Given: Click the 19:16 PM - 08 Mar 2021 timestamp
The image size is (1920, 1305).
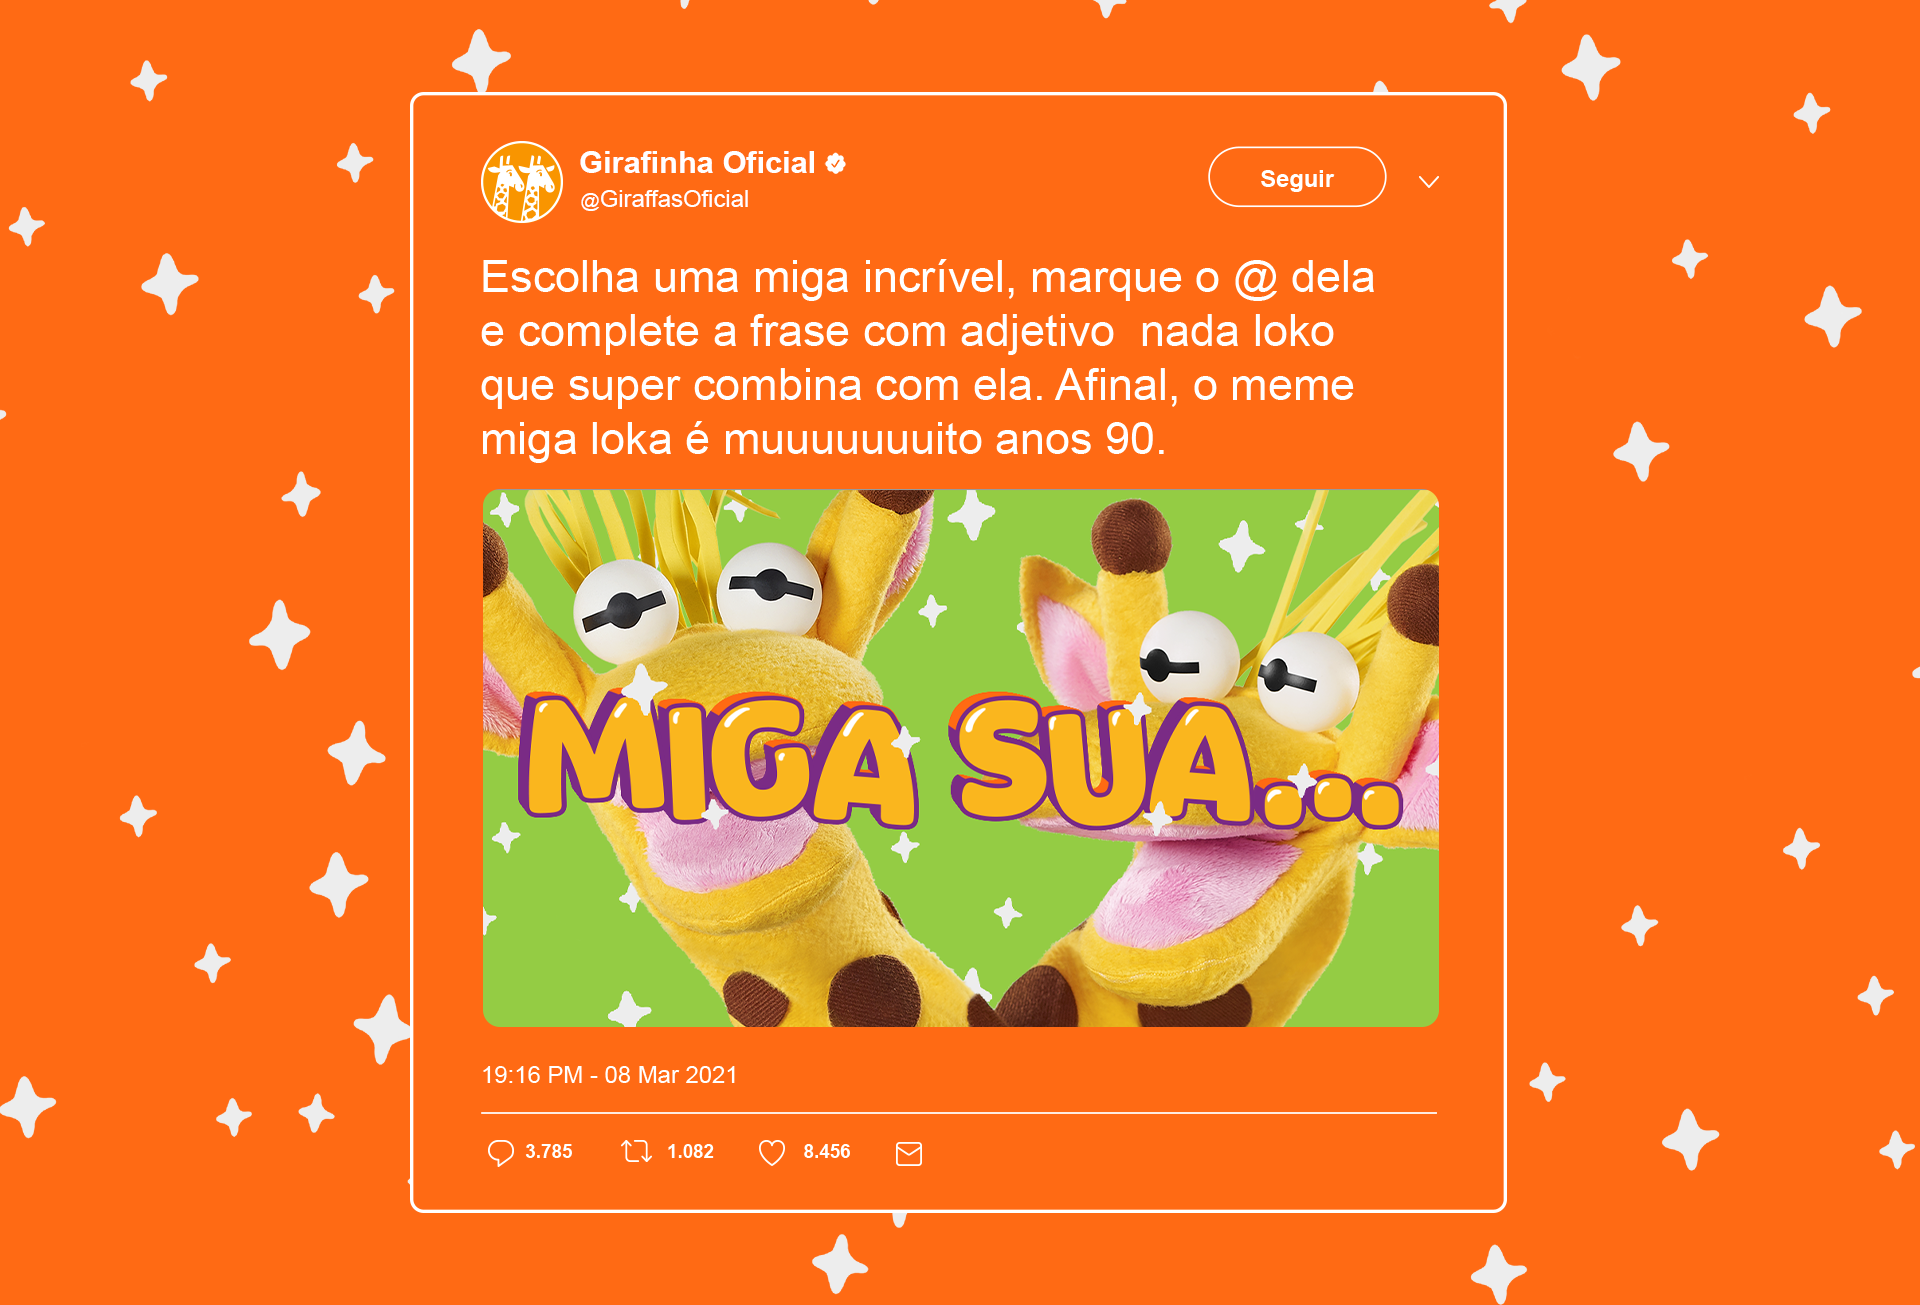Looking at the screenshot, I should [x=609, y=1075].
